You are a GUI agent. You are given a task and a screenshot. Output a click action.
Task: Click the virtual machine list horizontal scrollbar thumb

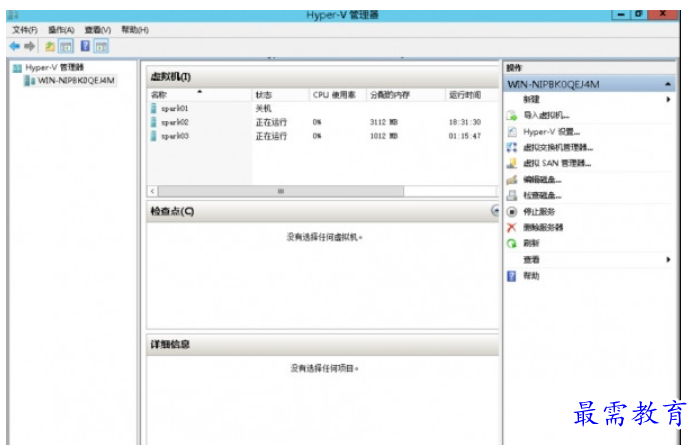point(281,191)
